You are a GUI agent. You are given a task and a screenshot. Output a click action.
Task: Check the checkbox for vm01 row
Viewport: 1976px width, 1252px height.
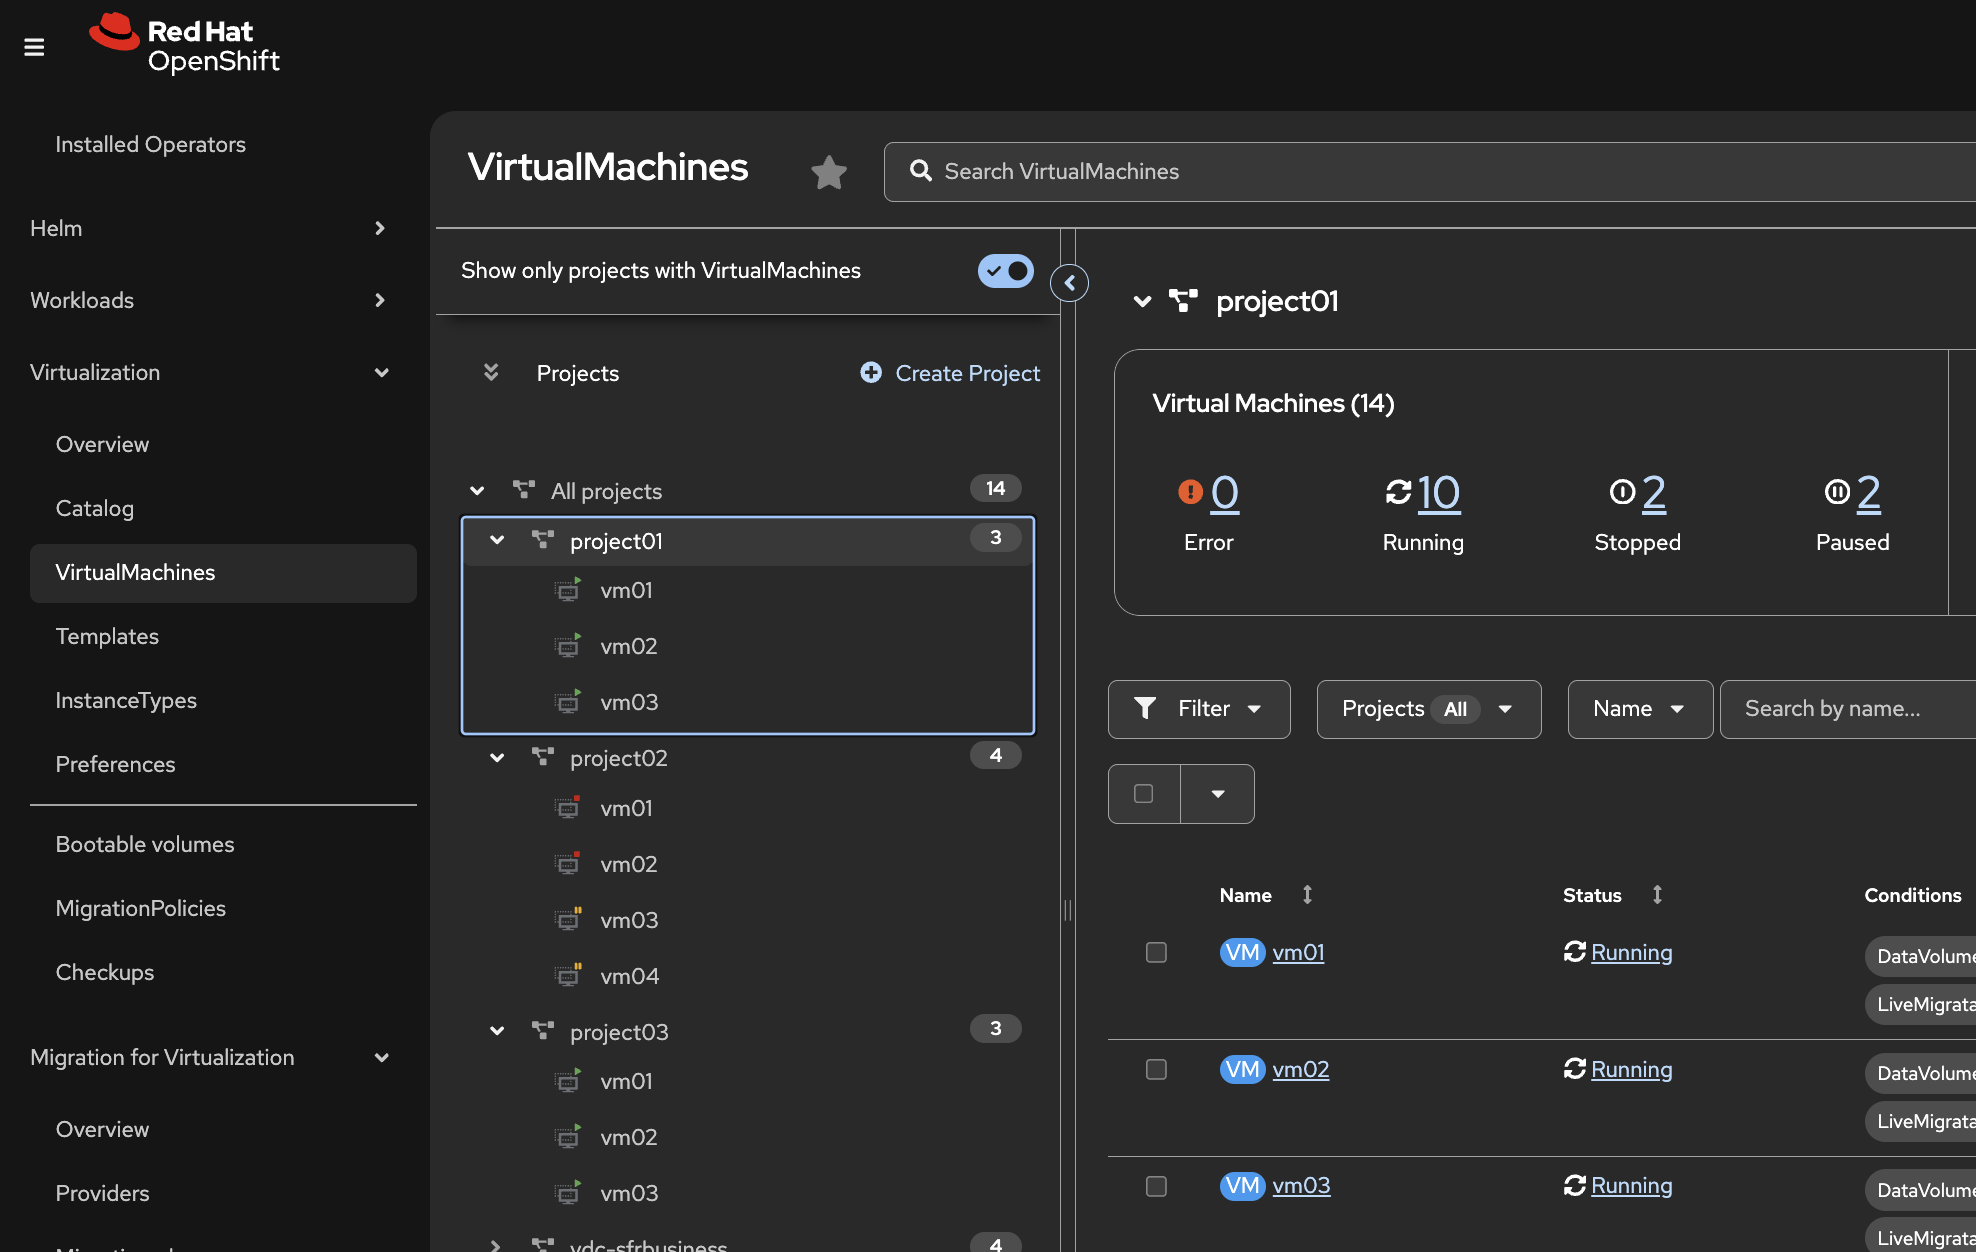click(1156, 952)
